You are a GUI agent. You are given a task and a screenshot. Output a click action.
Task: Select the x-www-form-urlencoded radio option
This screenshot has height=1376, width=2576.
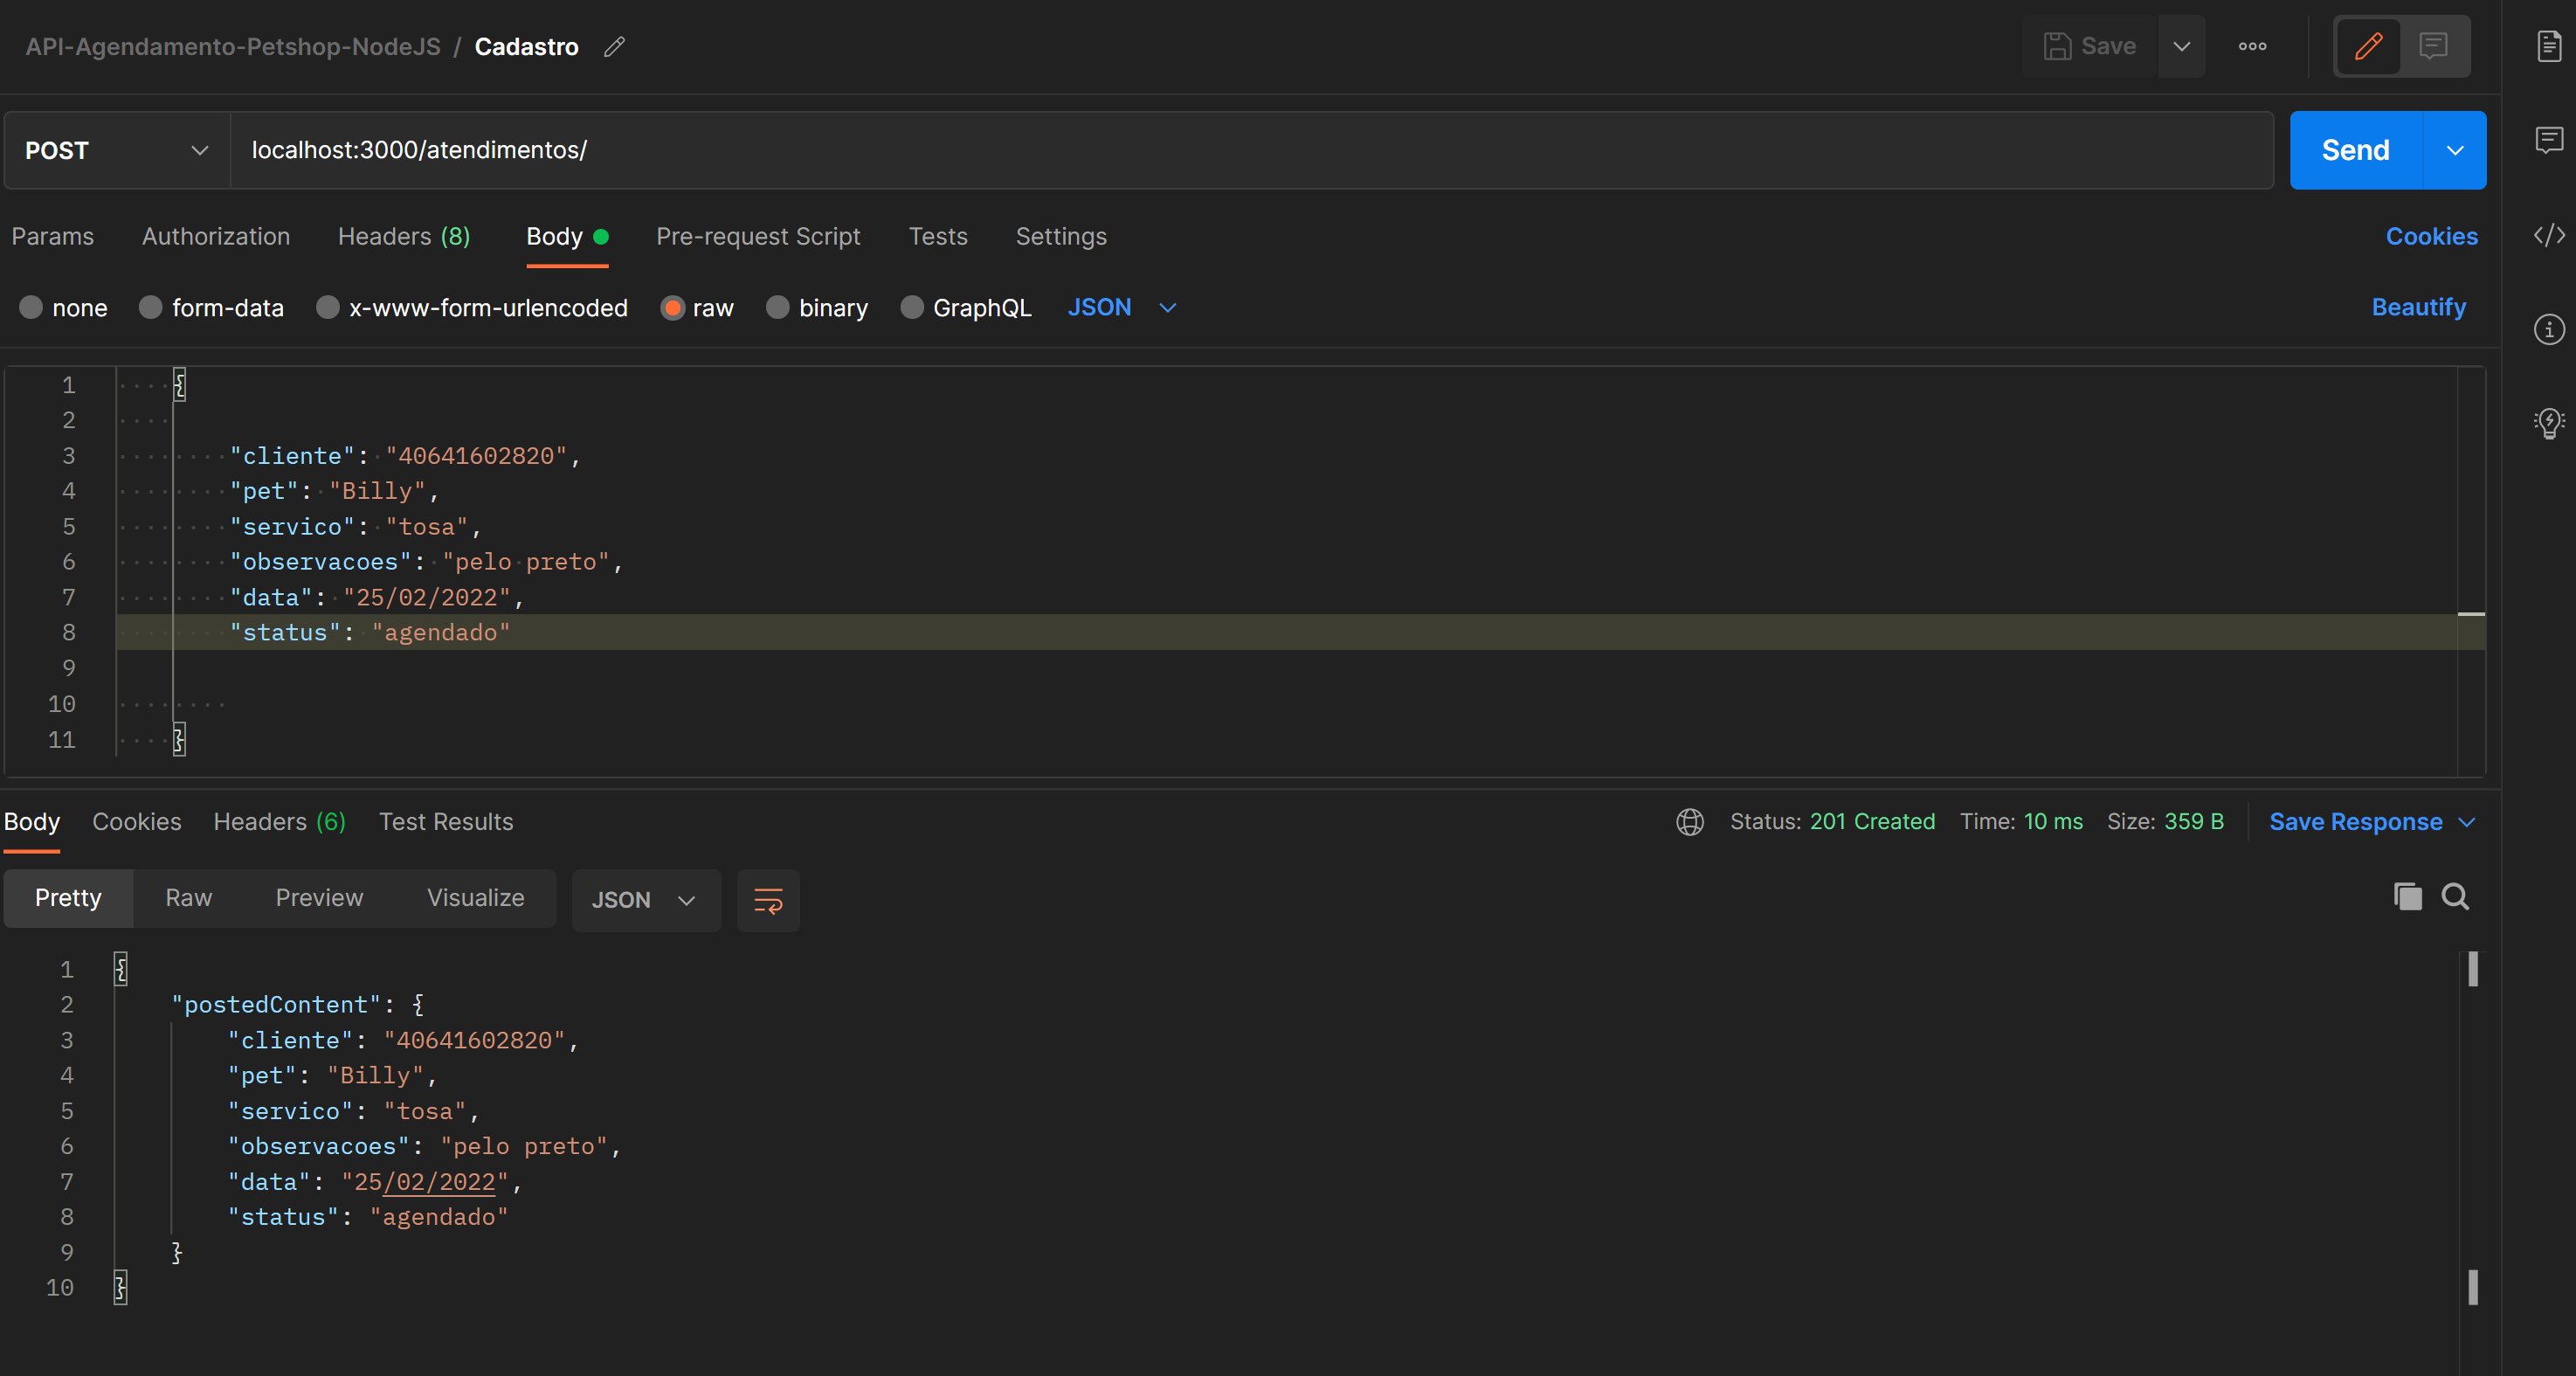327,307
